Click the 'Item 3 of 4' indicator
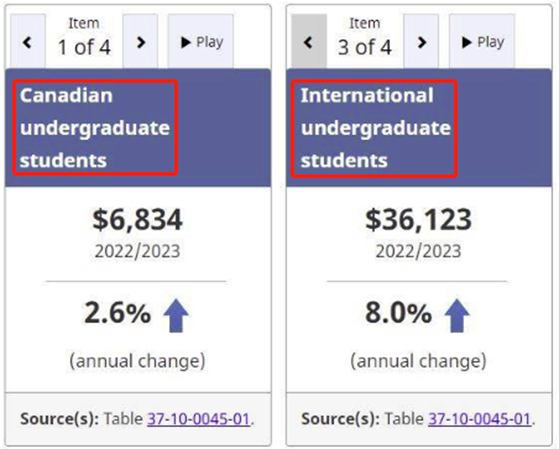This screenshot has width=559, height=449. 365,37
